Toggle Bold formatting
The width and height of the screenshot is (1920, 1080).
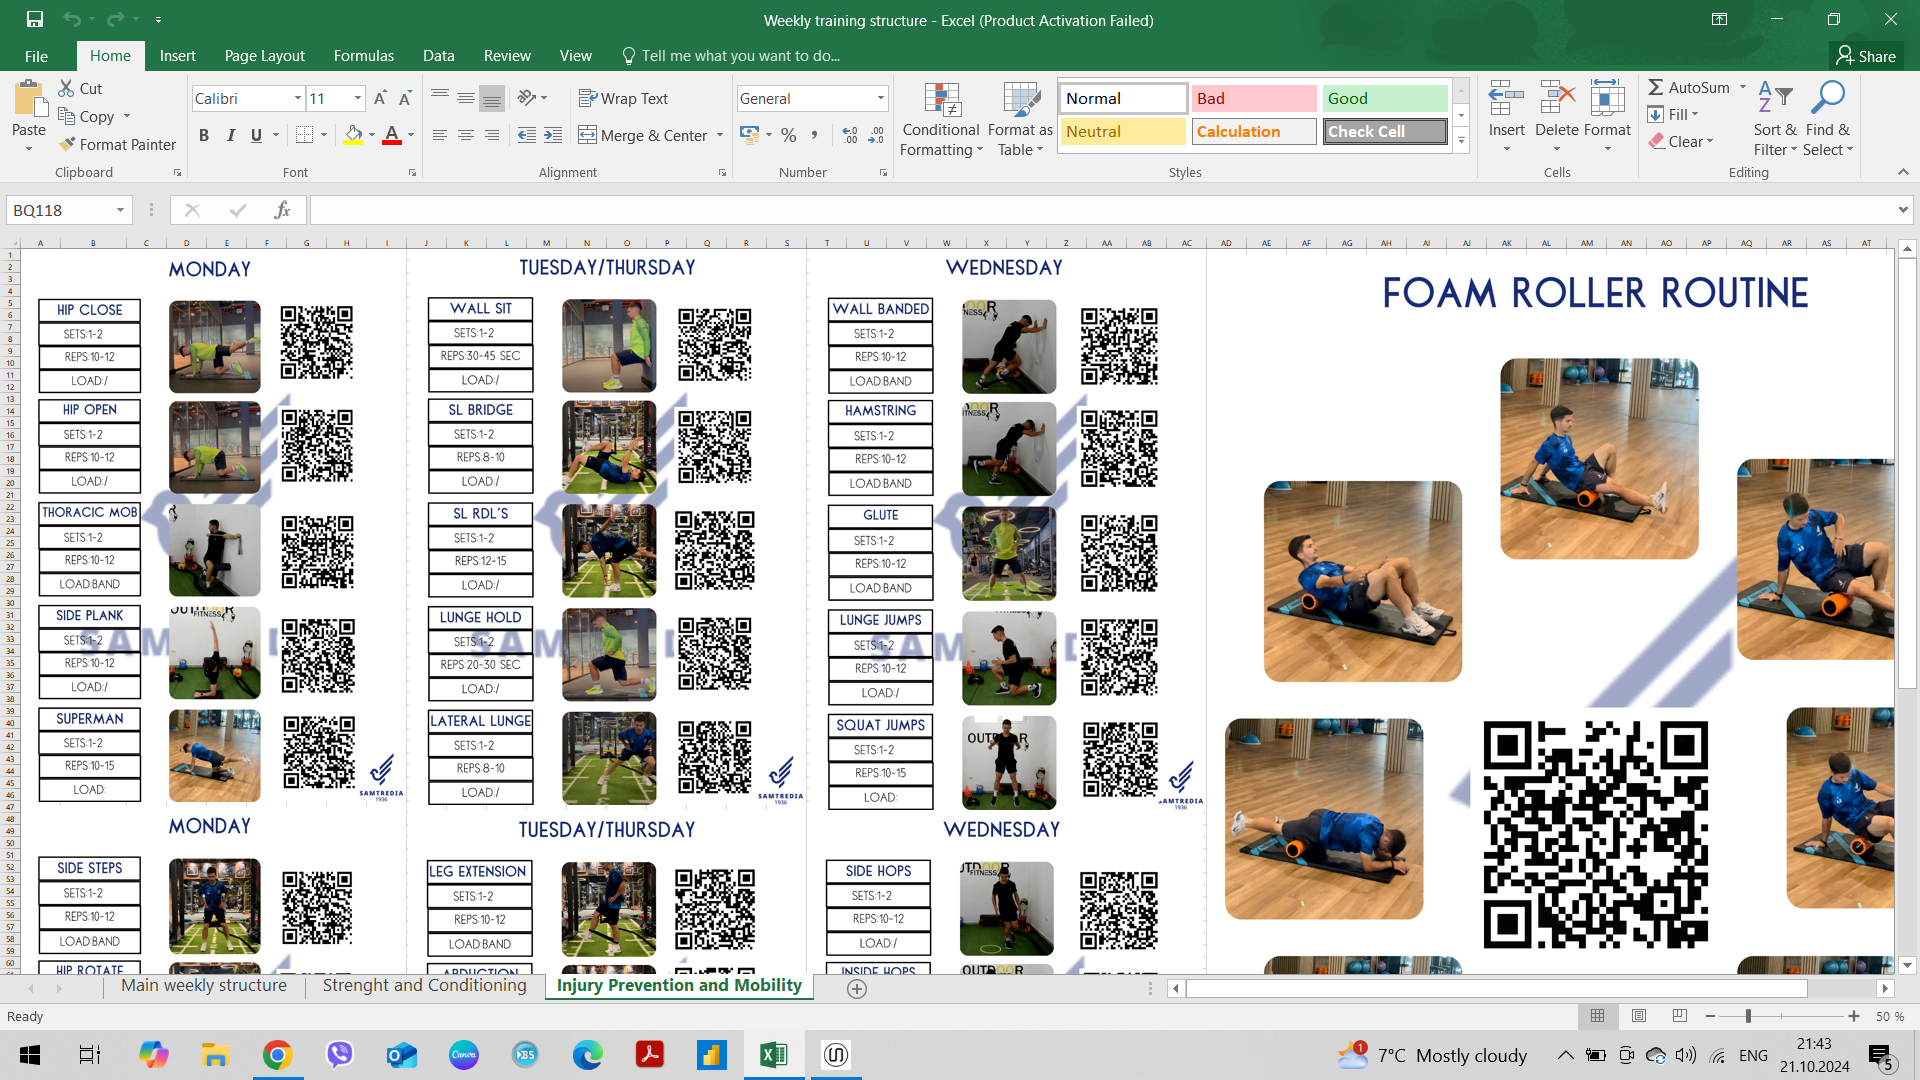click(204, 135)
